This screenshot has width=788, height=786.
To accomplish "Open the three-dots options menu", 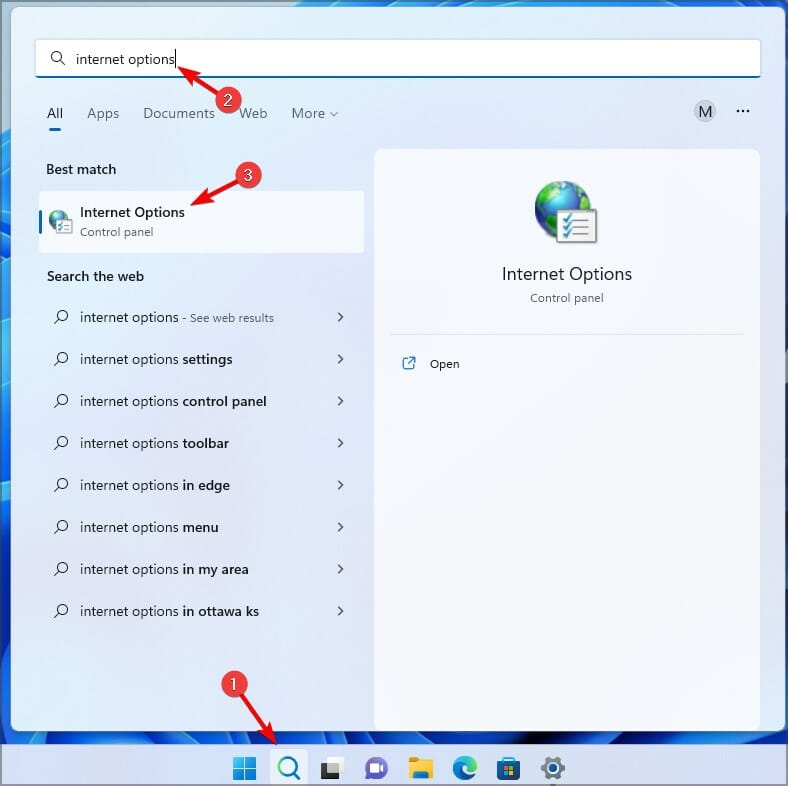I will 743,111.
